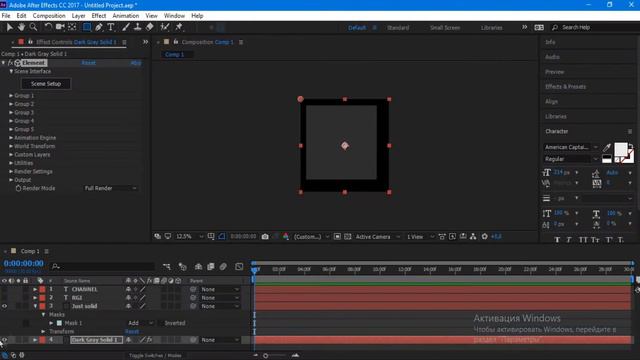The image size is (640, 360).
Task: Enable Motion Blur icon in timeline
Action: click(223, 267)
